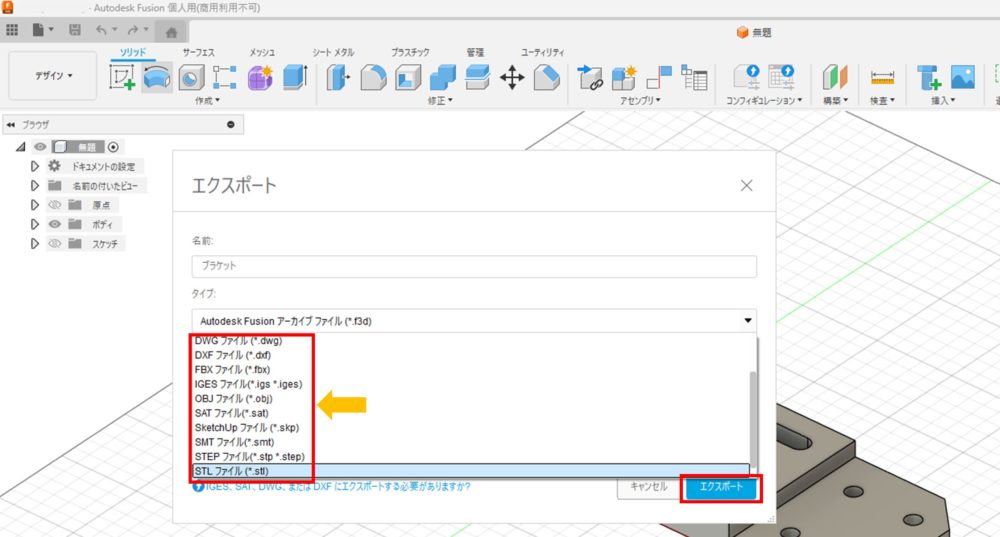
Task: Select the Fillet tool icon
Action: pos(373,78)
